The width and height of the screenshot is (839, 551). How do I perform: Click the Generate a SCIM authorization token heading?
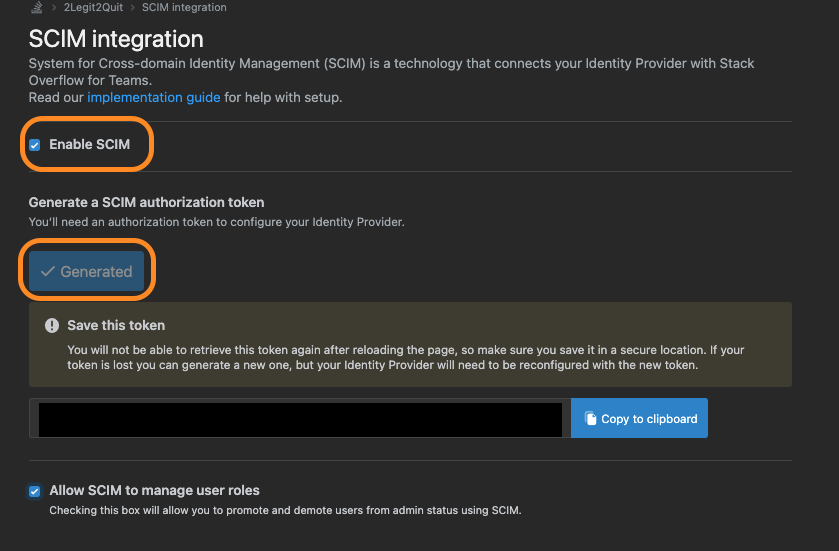[x=146, y=202]
